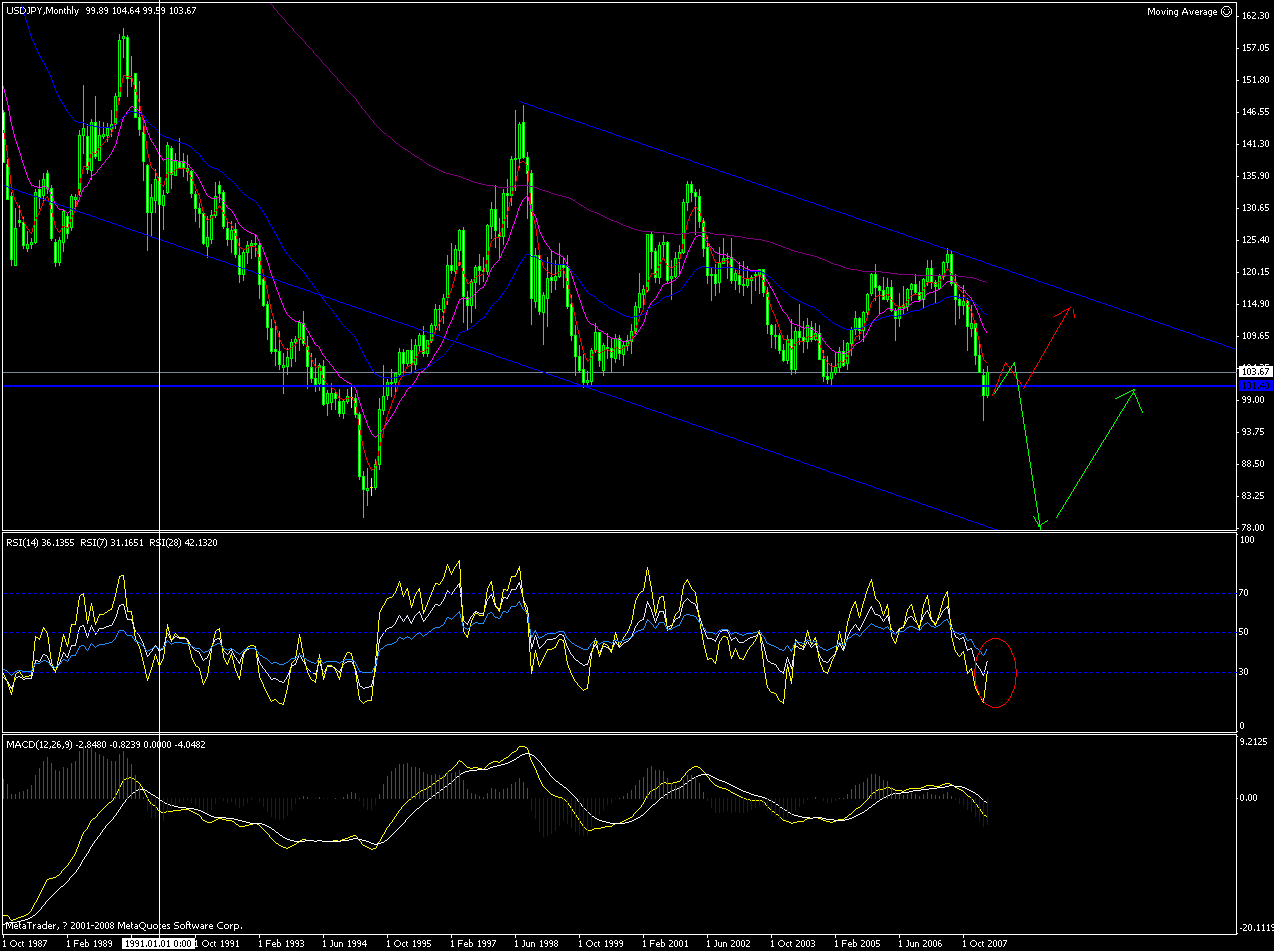Click the 103.67 current price label

(1253, 372)
